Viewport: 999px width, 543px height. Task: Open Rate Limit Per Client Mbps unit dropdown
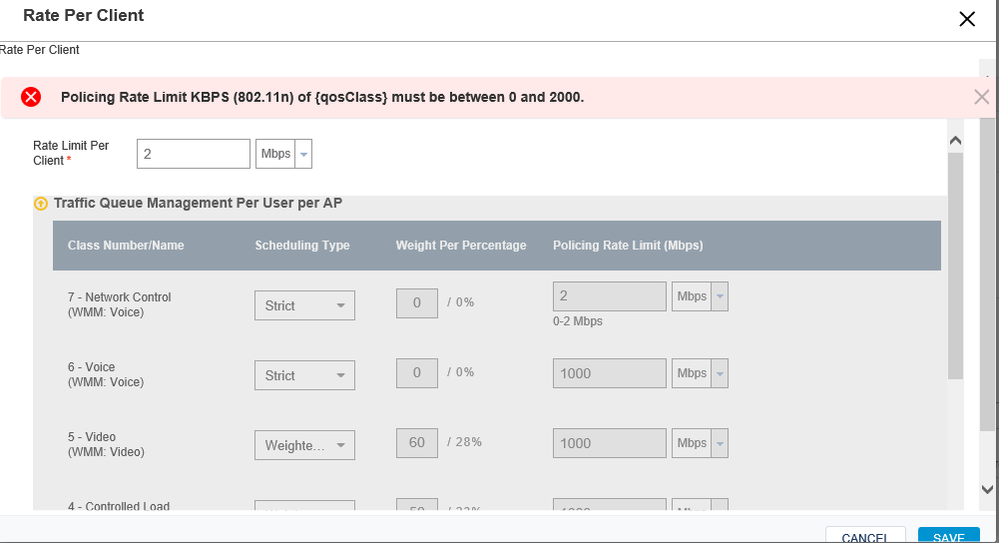[285, 154]
